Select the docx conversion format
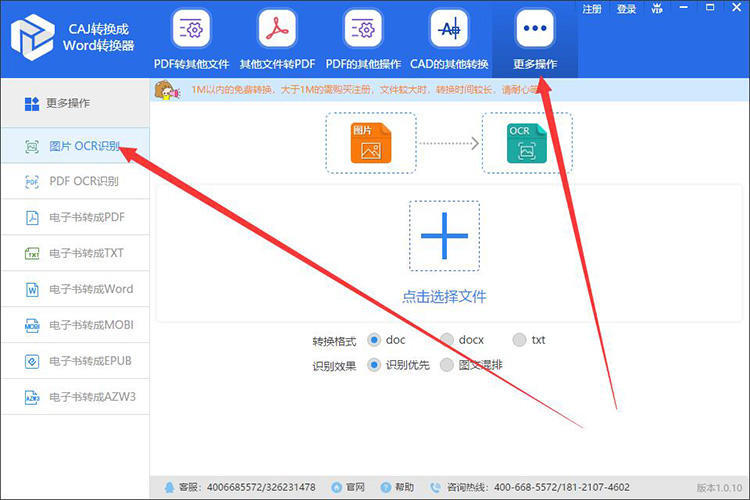The height and width of the screenshot is (500, 750). pyautogui.click(x=447, y=340)
